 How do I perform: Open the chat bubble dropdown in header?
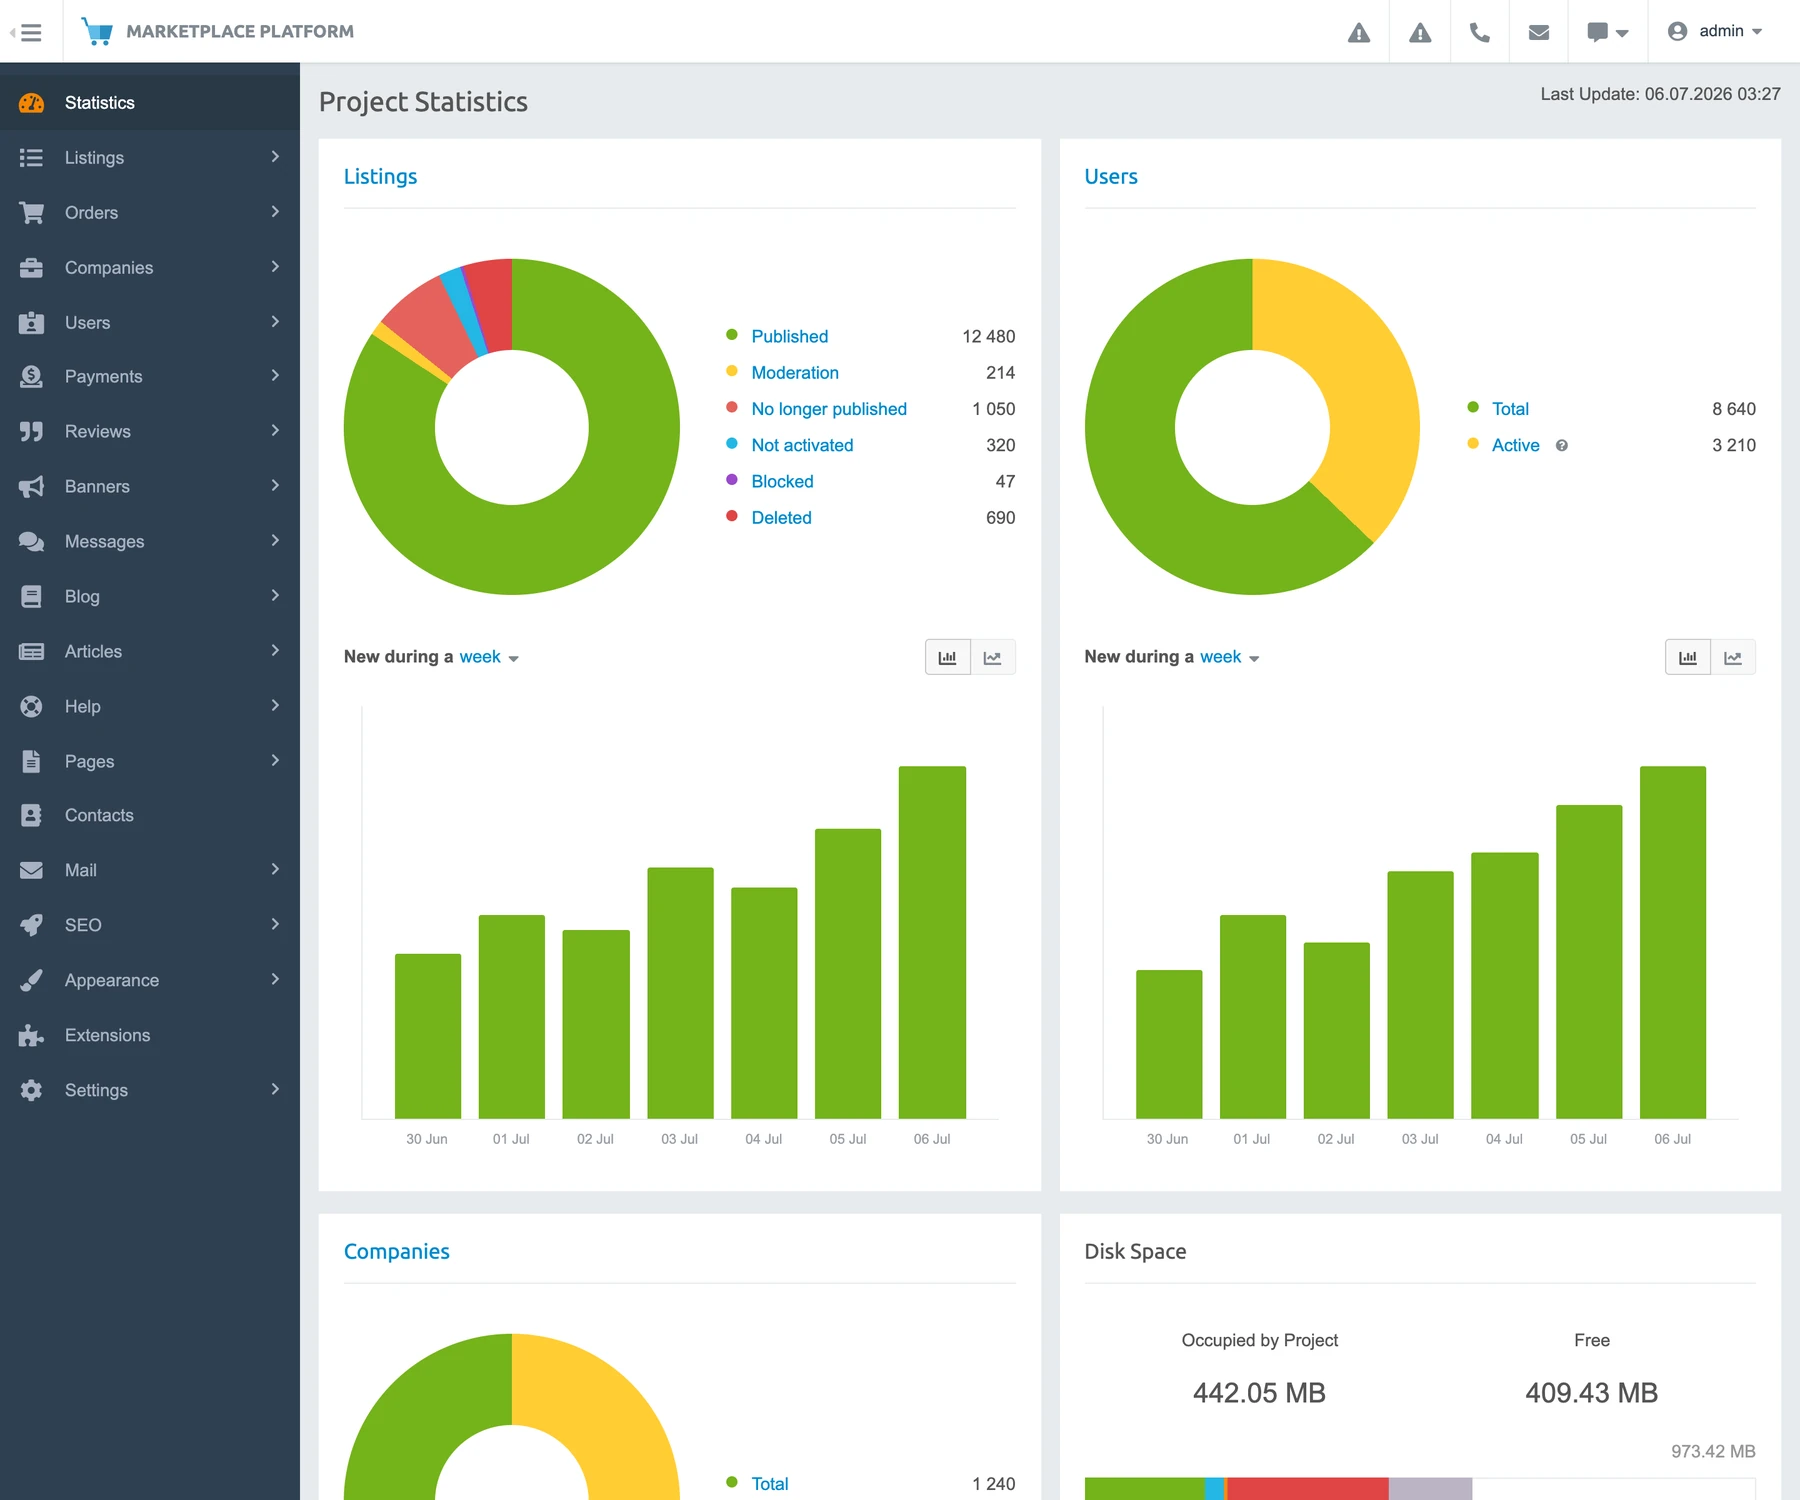point(1608,32)
